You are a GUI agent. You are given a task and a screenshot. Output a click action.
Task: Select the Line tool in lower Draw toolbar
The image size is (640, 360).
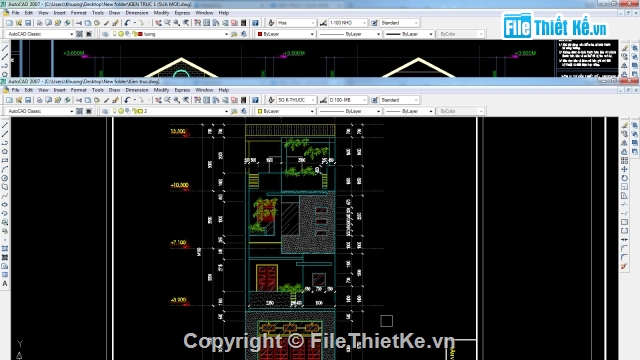coord(5,125)
